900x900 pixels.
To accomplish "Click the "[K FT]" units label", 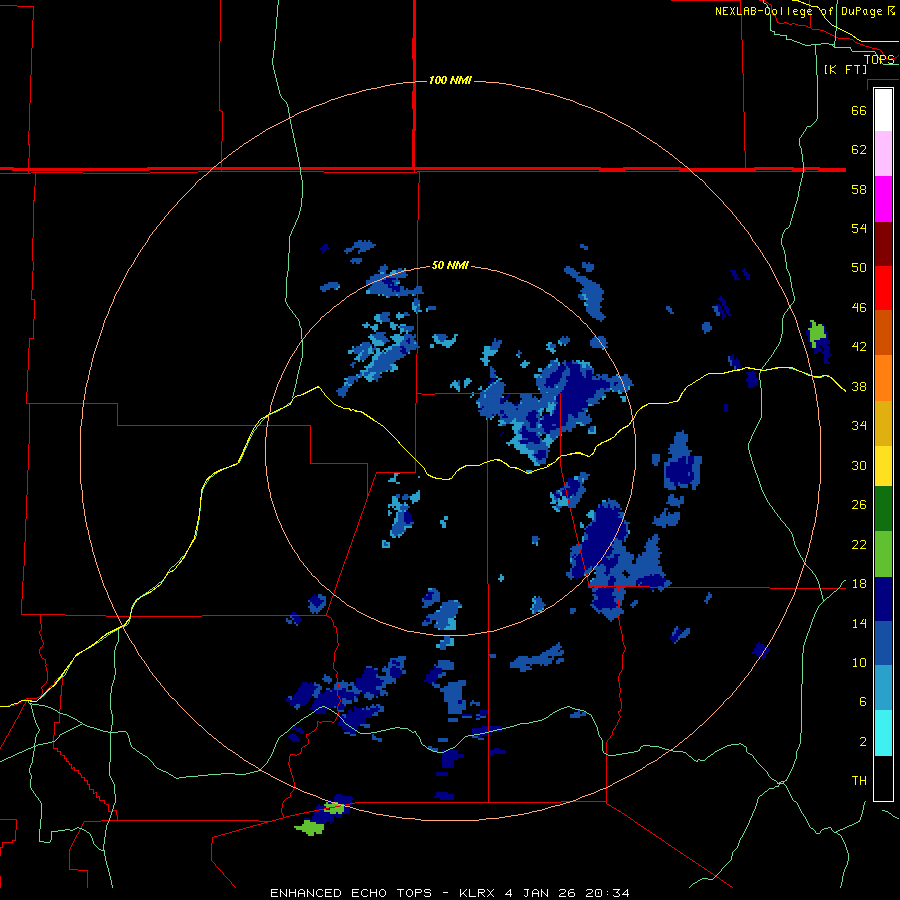I will click(x=845, y=69).
